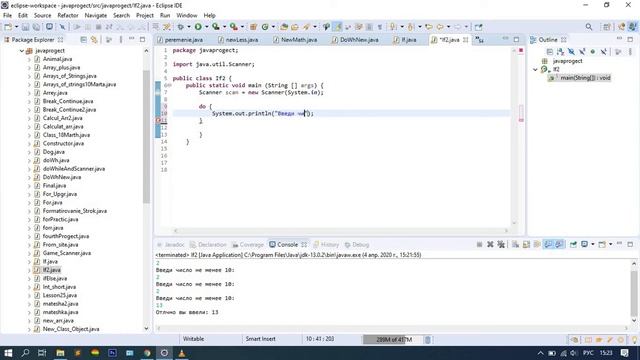Expand the Animal.java tree node
Image resolution: width=640 pixels, height=360 pixels.
click(x=29, y=59)
